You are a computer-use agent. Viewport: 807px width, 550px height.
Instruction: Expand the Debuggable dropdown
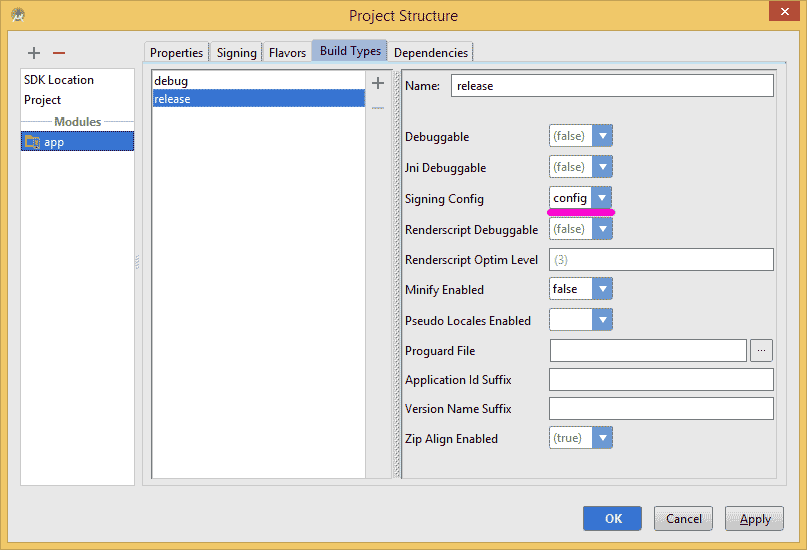(602, 137)
